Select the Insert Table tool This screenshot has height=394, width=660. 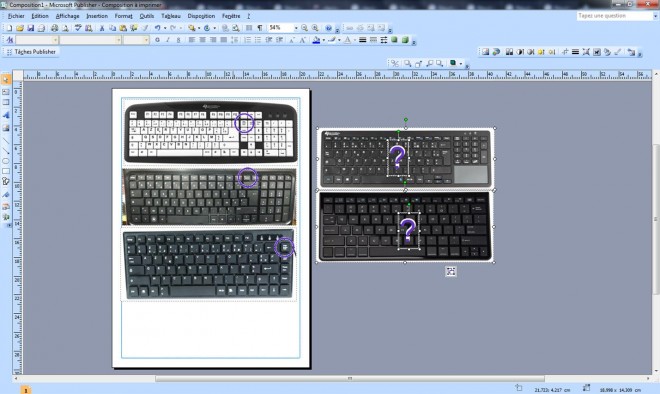(6, 103)
